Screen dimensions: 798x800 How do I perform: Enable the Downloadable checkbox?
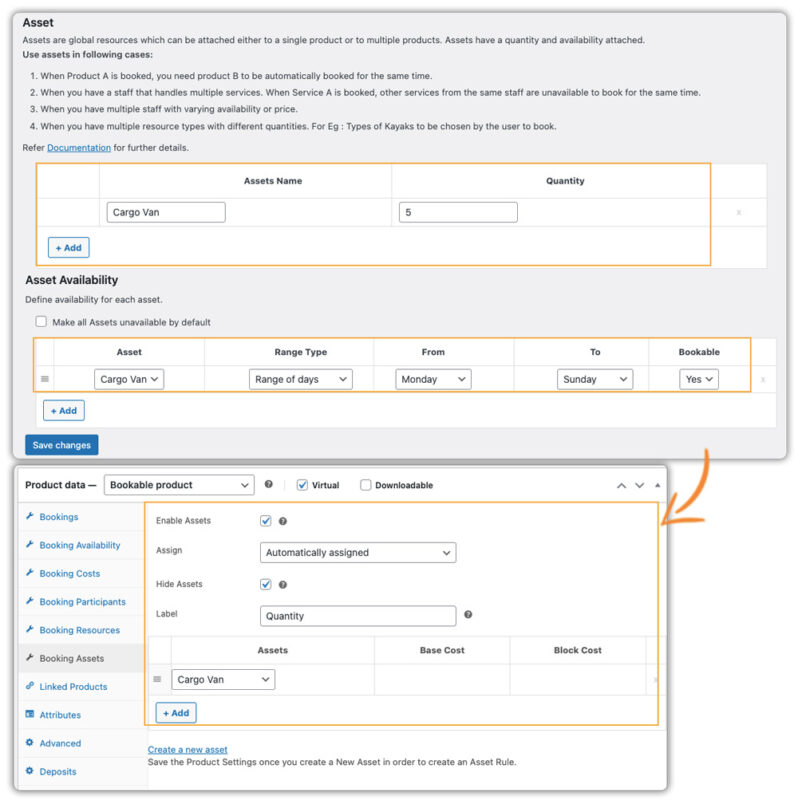pyautogui.click(x=365, y=485)
